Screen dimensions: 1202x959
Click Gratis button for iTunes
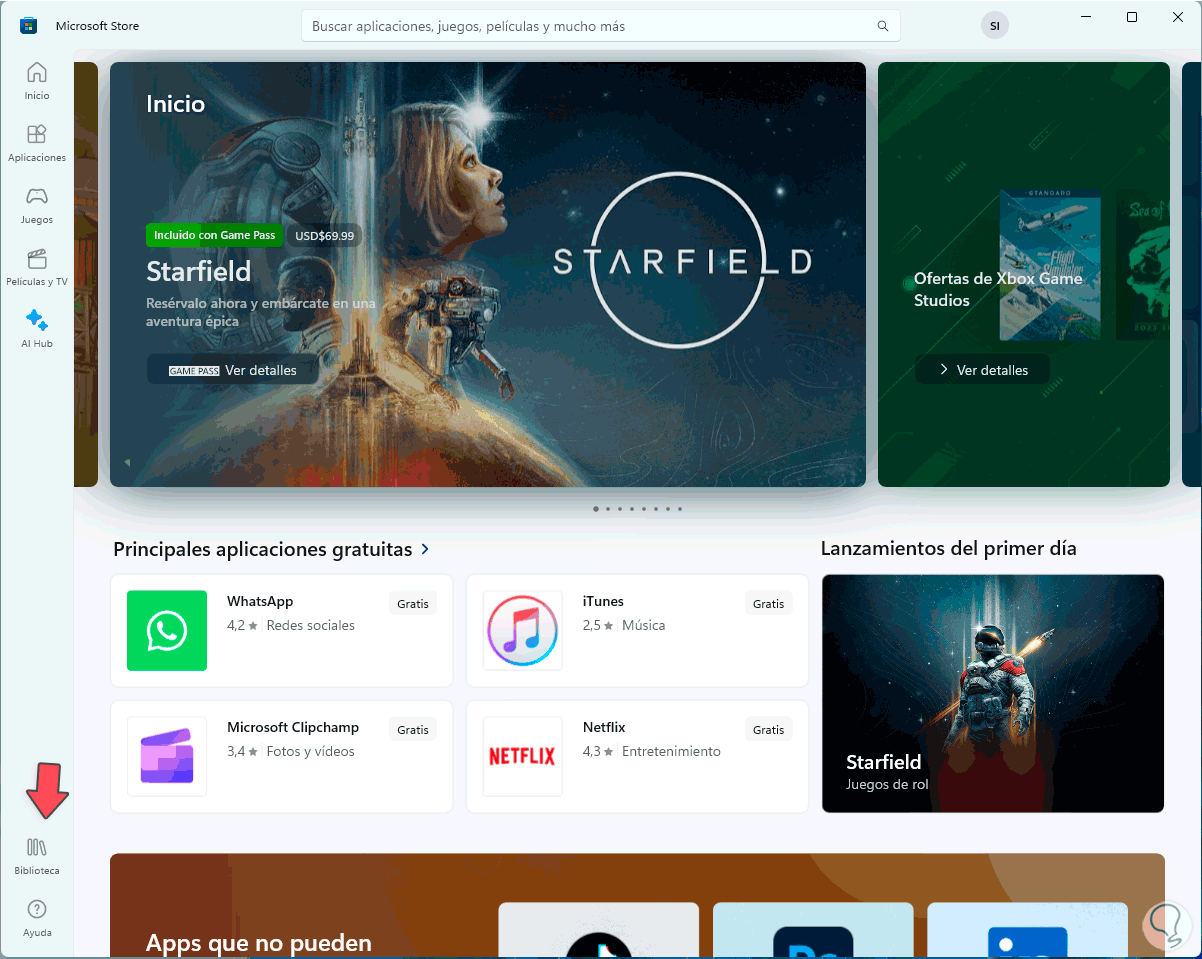pos(769,603)
